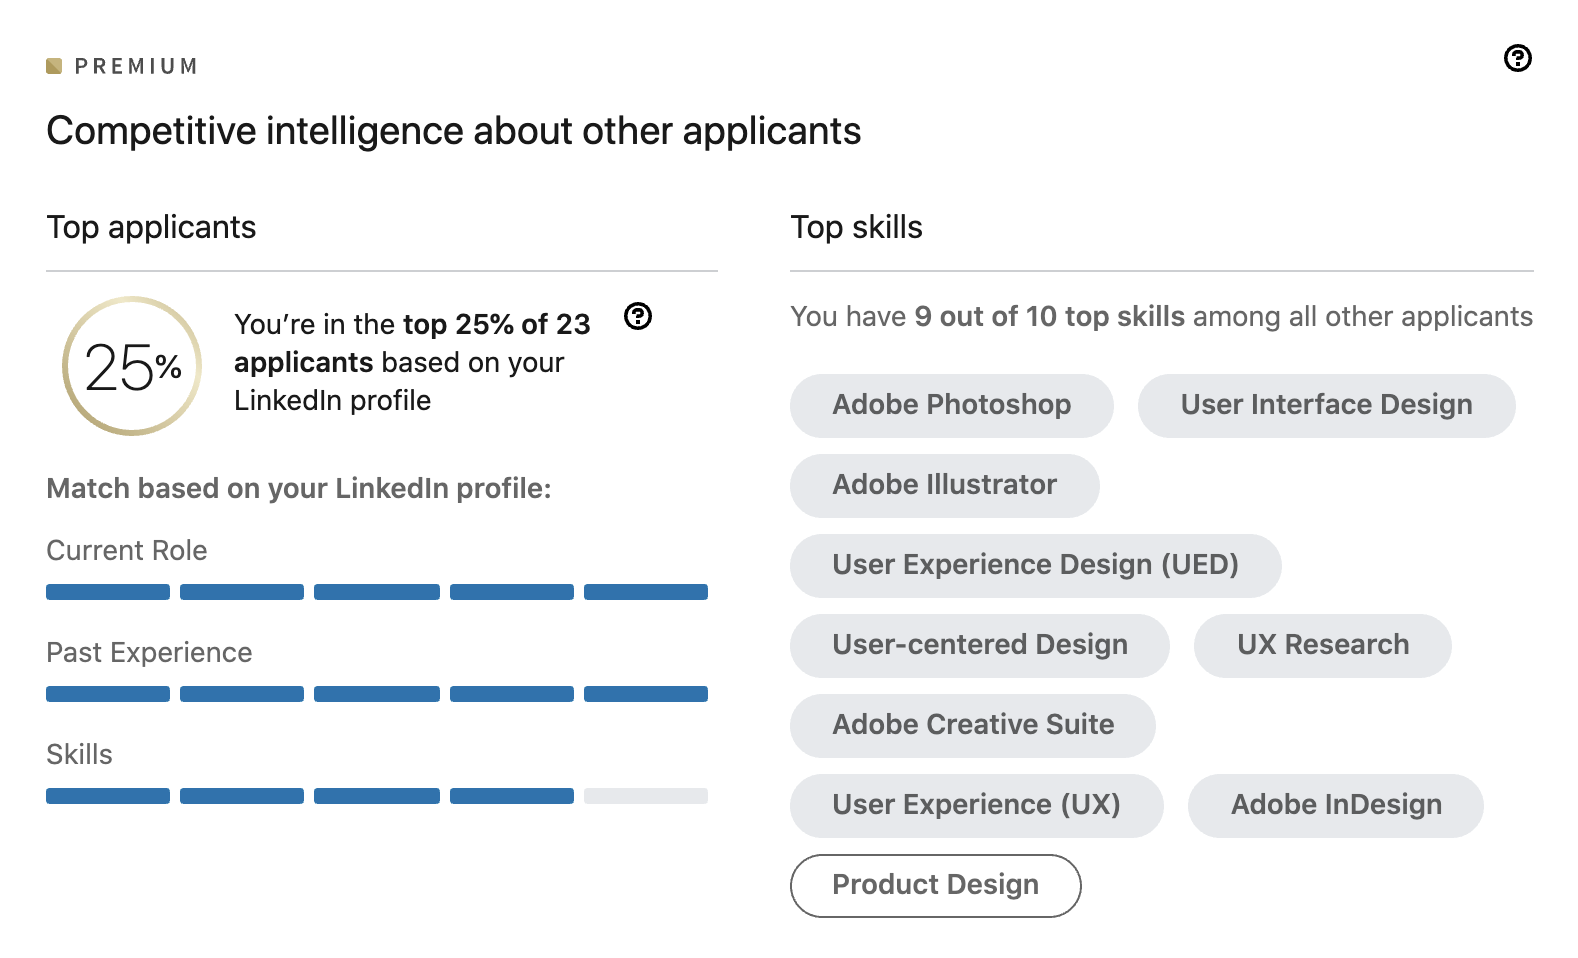Click the gold Premium badge icon

pyautogui.click(x=55, y=66)
